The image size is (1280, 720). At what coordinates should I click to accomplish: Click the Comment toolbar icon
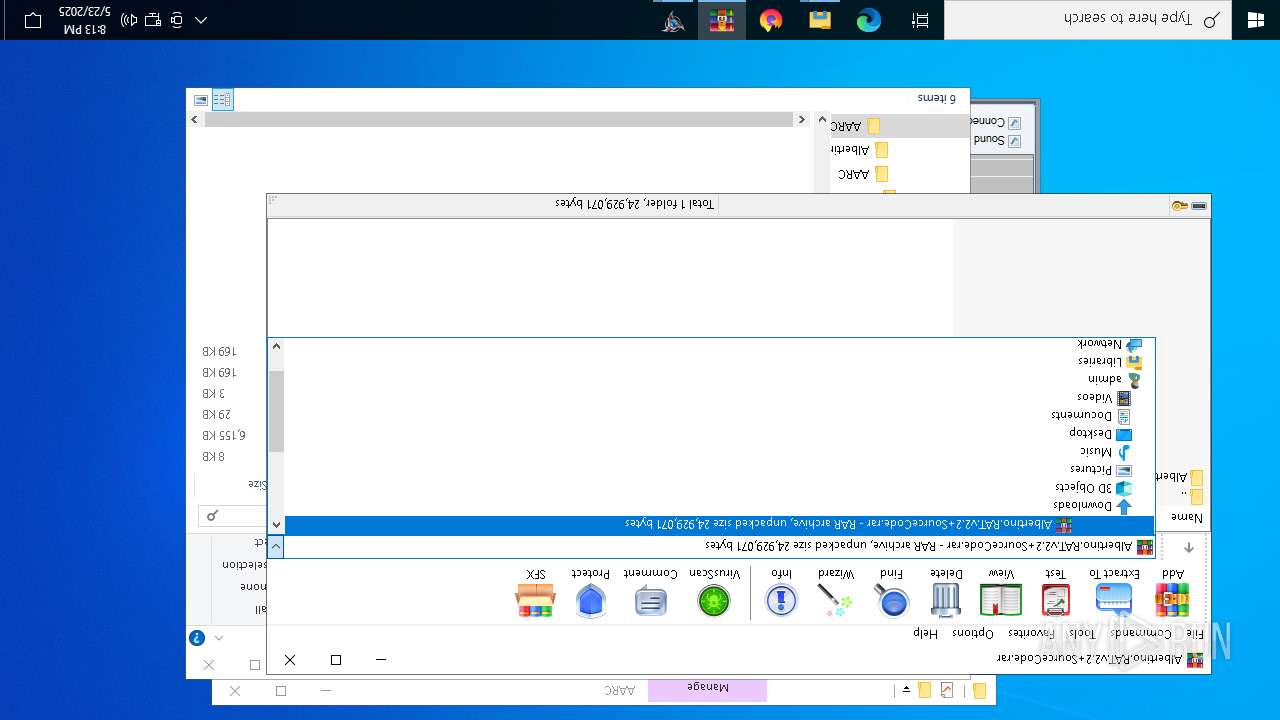(x=651, y=598)
